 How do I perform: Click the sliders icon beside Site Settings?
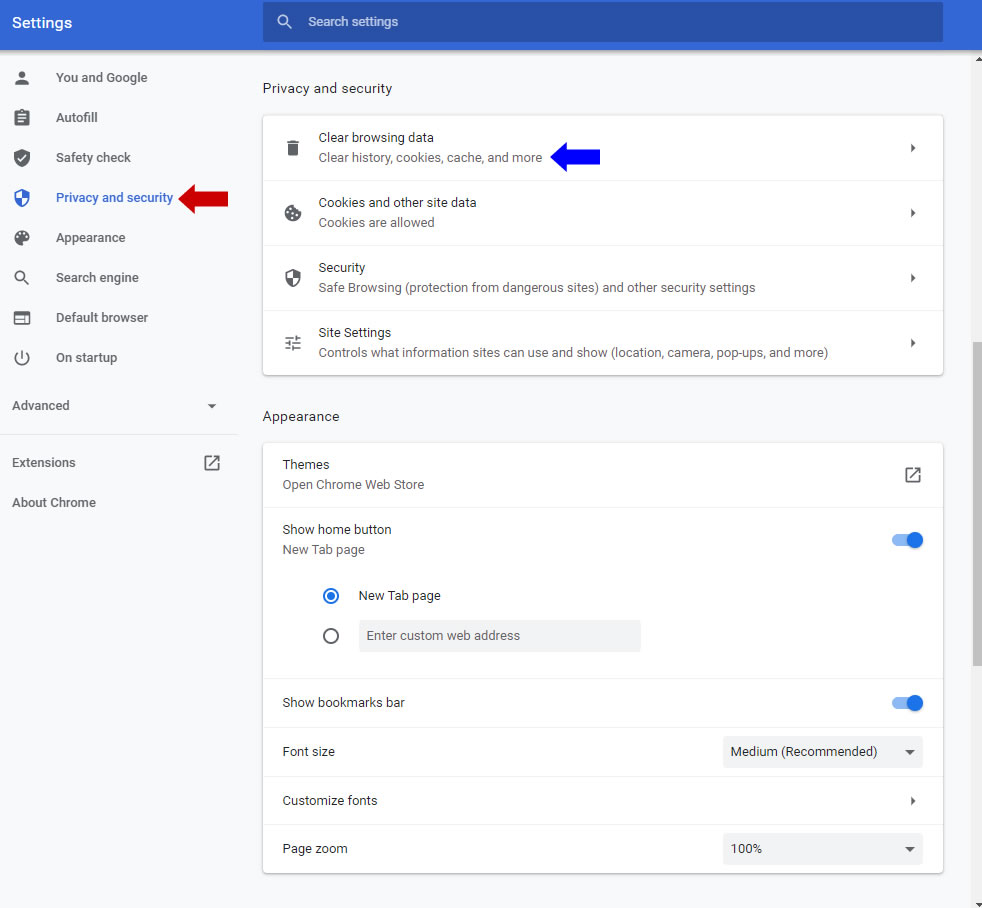click(293, 343)
